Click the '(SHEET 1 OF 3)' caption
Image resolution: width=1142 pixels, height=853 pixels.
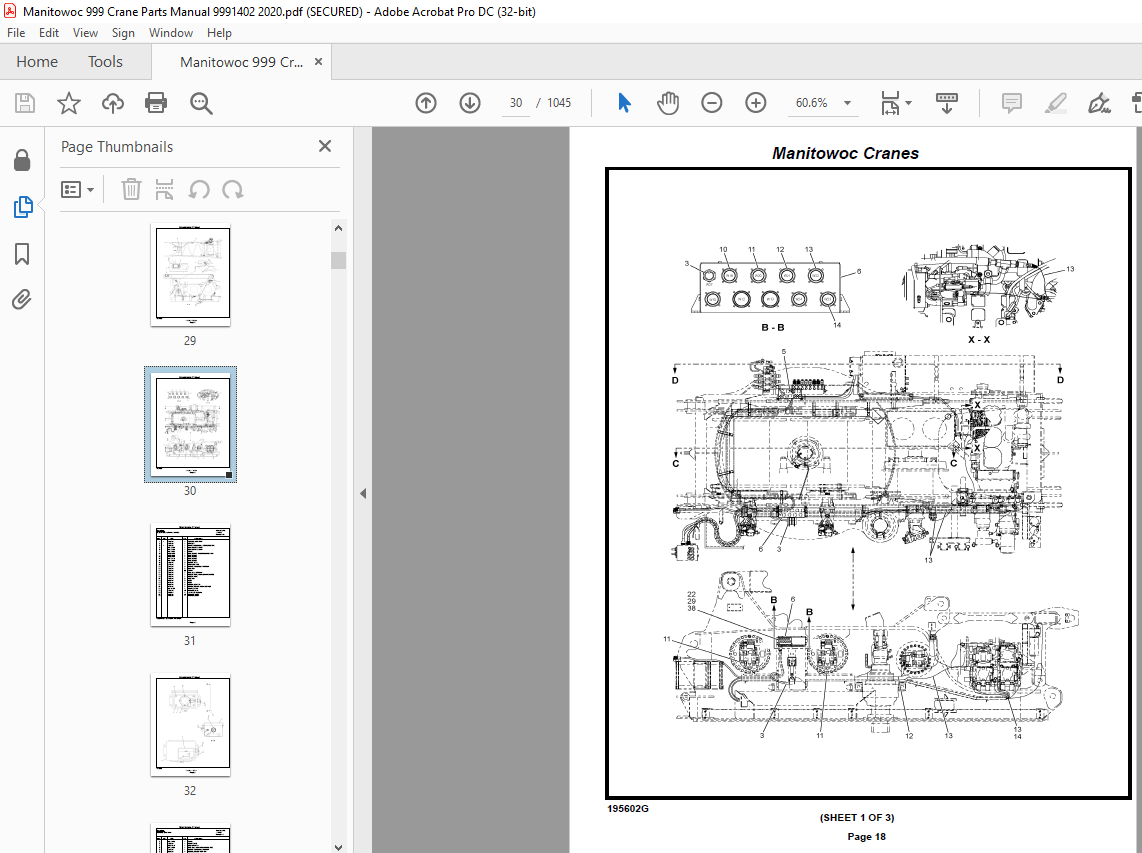(857, 817)
